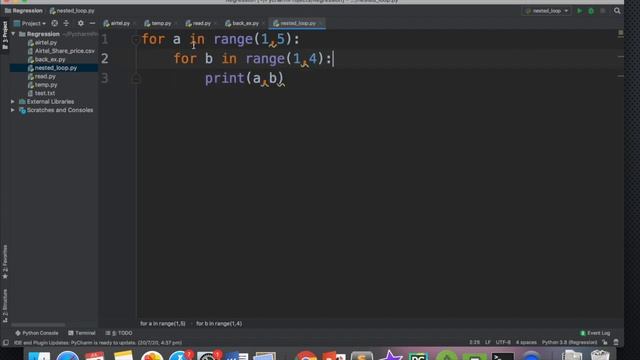Click the IDE and Plugin Updates status message

coord(98,343)
